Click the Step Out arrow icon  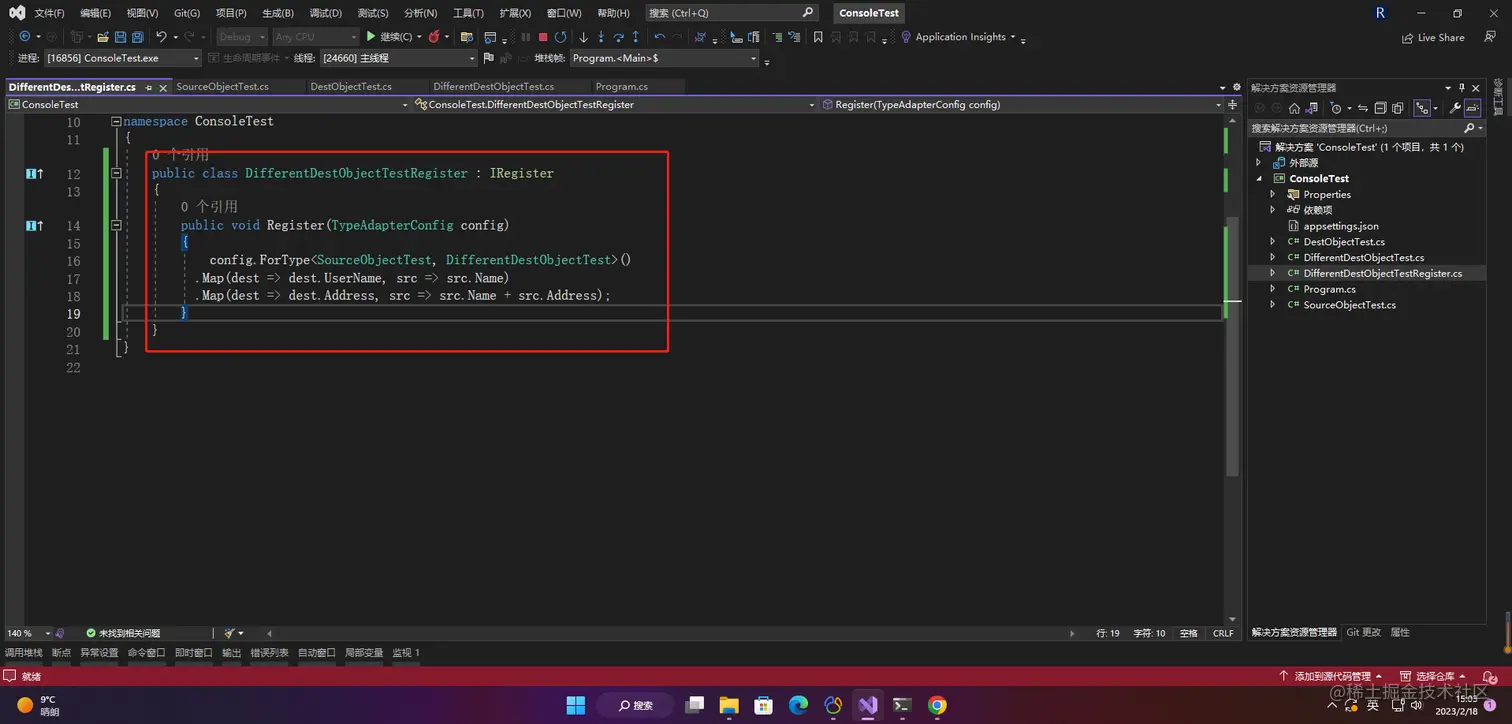636,37
